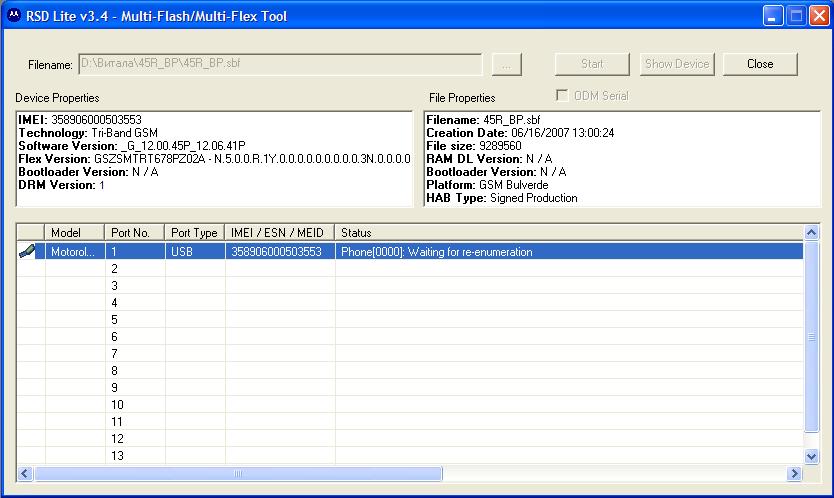Click the horizontal scroll left arrow

25,474
